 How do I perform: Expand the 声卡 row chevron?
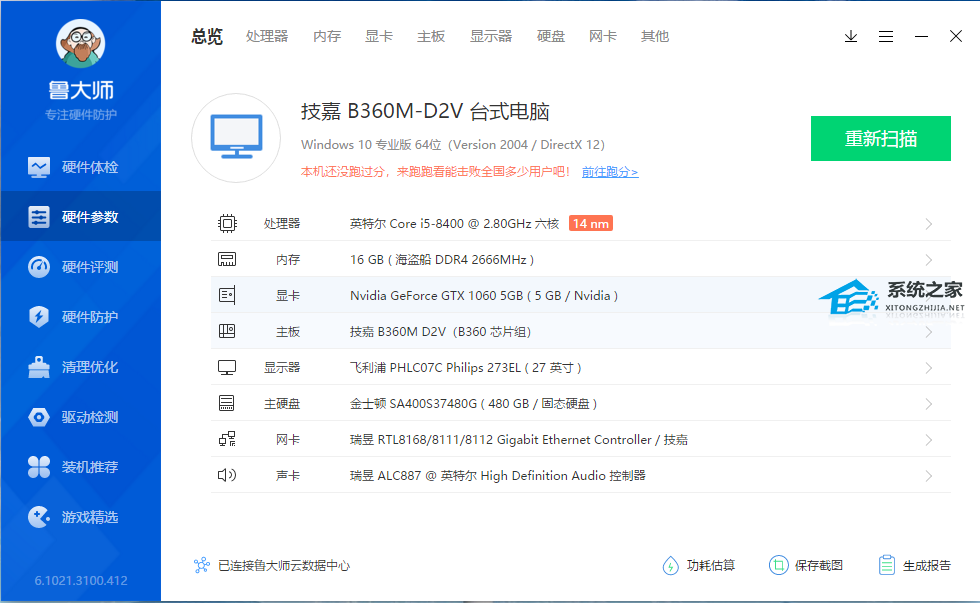(x=929, y=476)
